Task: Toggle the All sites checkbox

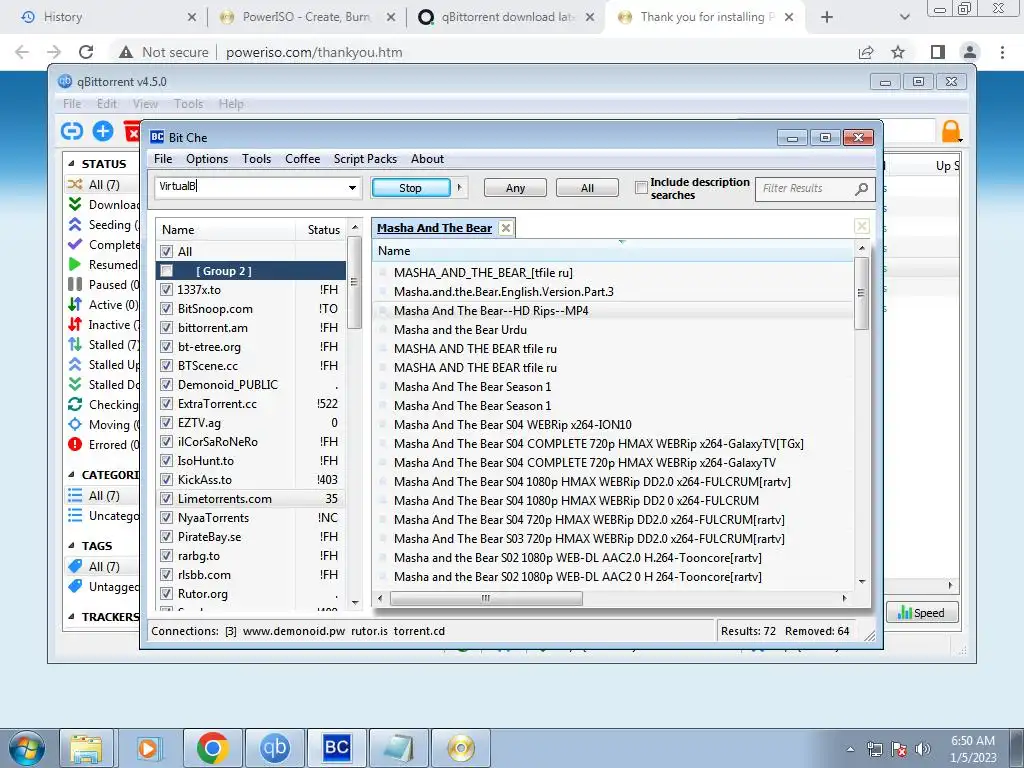Action: pos(167,251)
